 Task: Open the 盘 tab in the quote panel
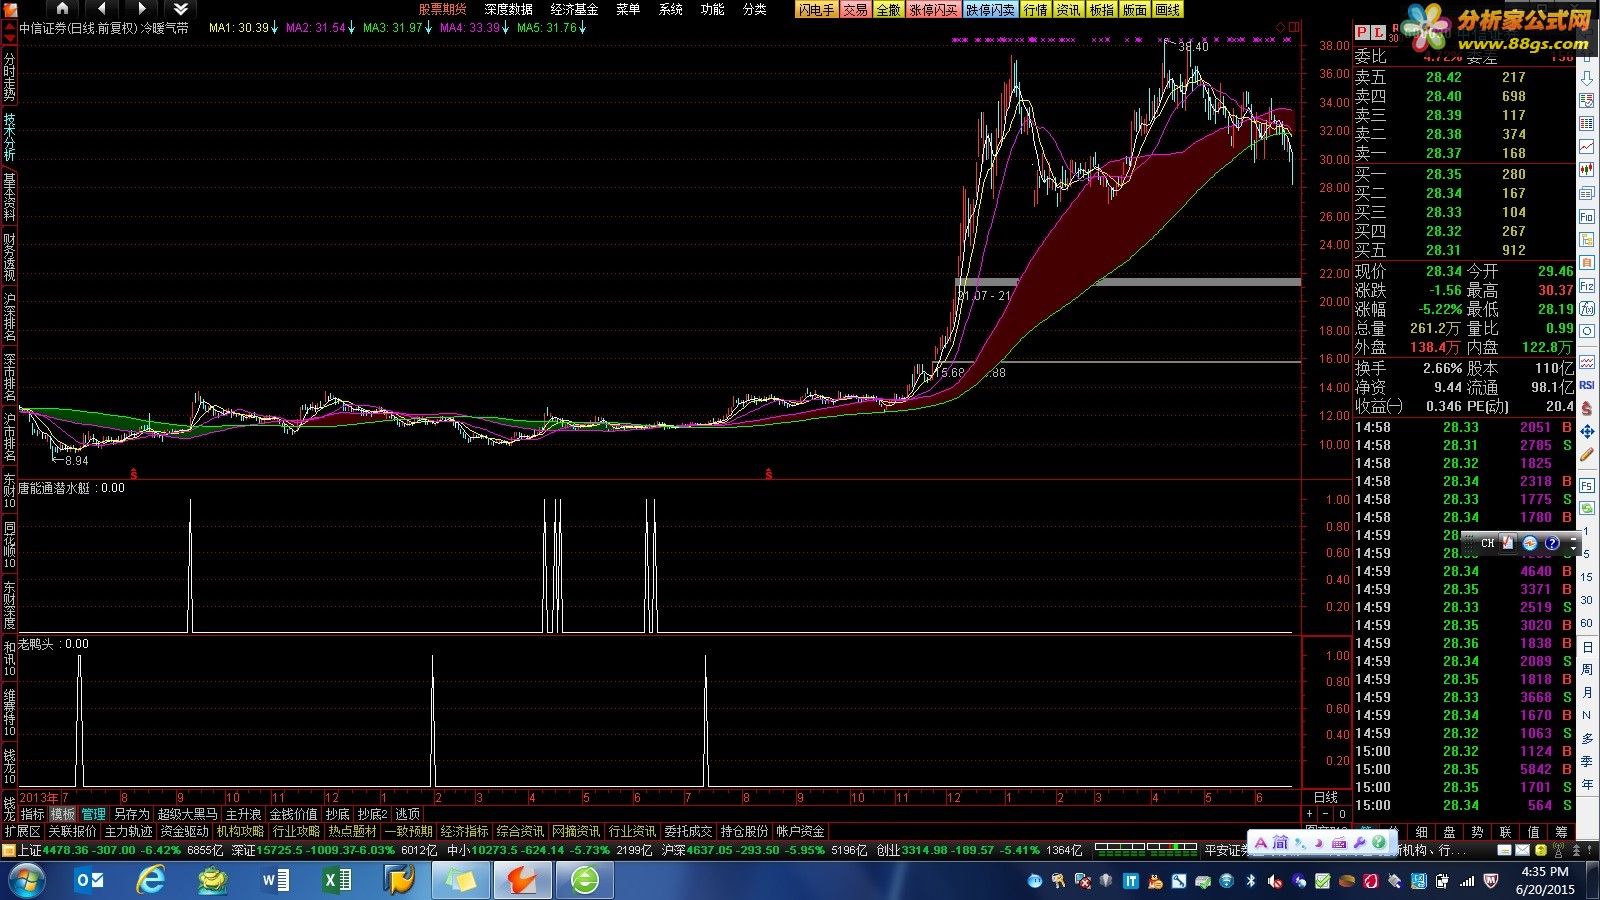(x=1449, y=832)
